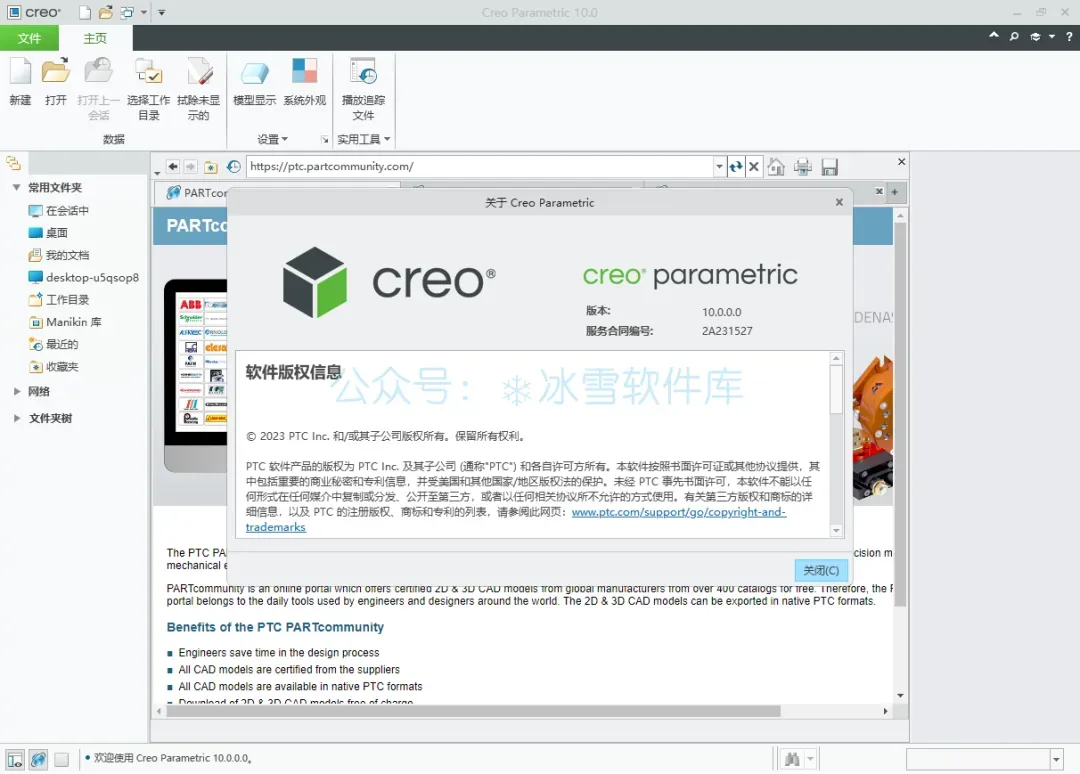Open 最近的 recent items
This screenshot has width=1080, height=774.
pyautogui.click(x=53, y=344)
